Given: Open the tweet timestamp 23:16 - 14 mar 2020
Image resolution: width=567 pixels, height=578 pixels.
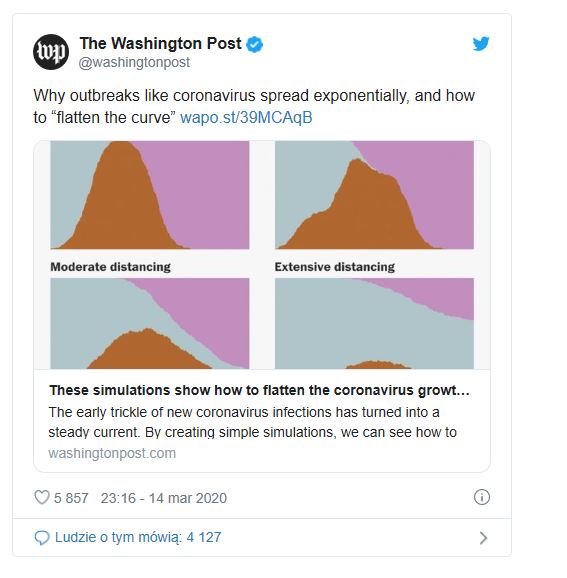Looking at the screenshot, I should [164, 498].
